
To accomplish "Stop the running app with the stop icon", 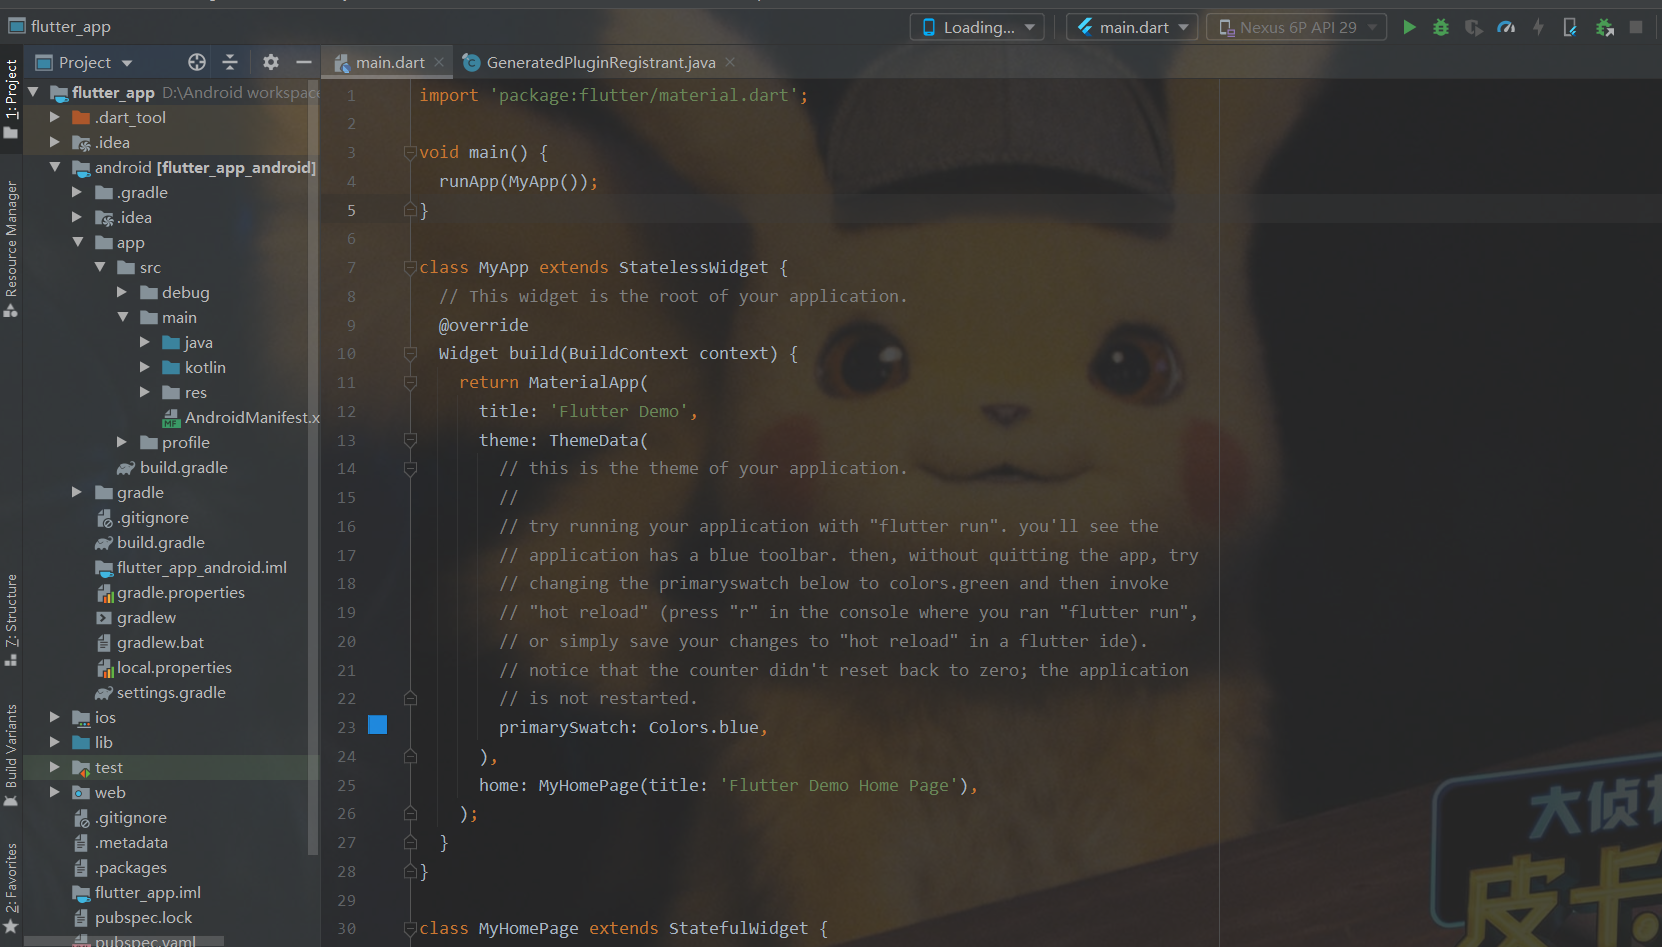I will click(x=1636, y=27).
